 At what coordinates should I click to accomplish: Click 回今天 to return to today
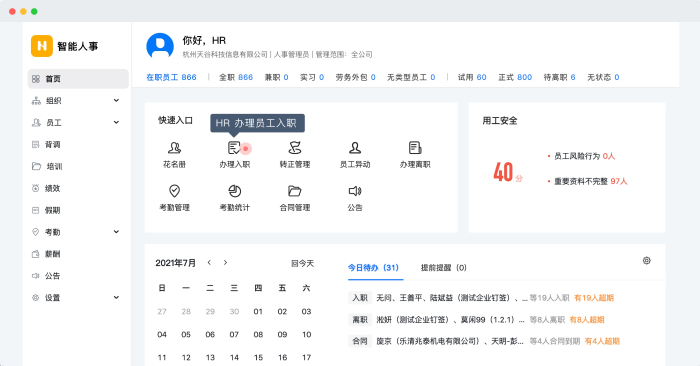(302, 263)
